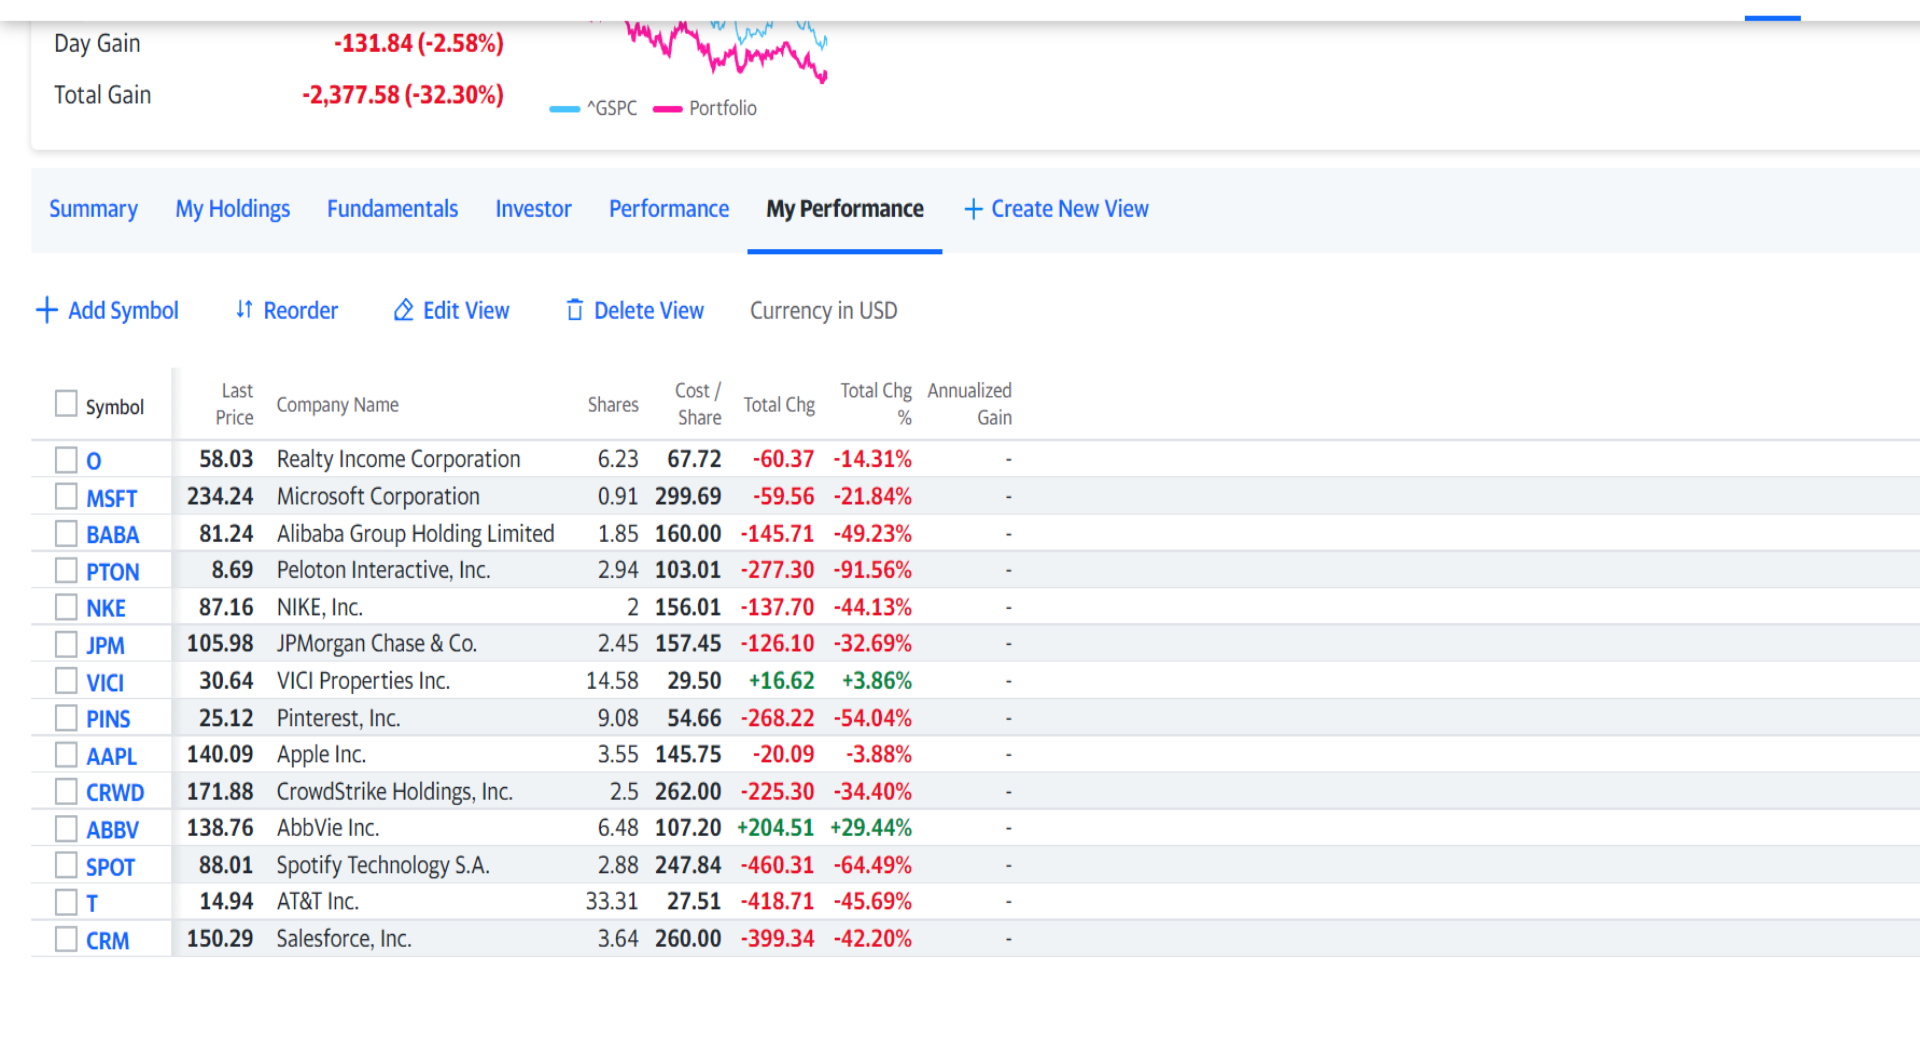Switch to the Summary tab
1920x1040 pixels.
(x=94, y=209)
